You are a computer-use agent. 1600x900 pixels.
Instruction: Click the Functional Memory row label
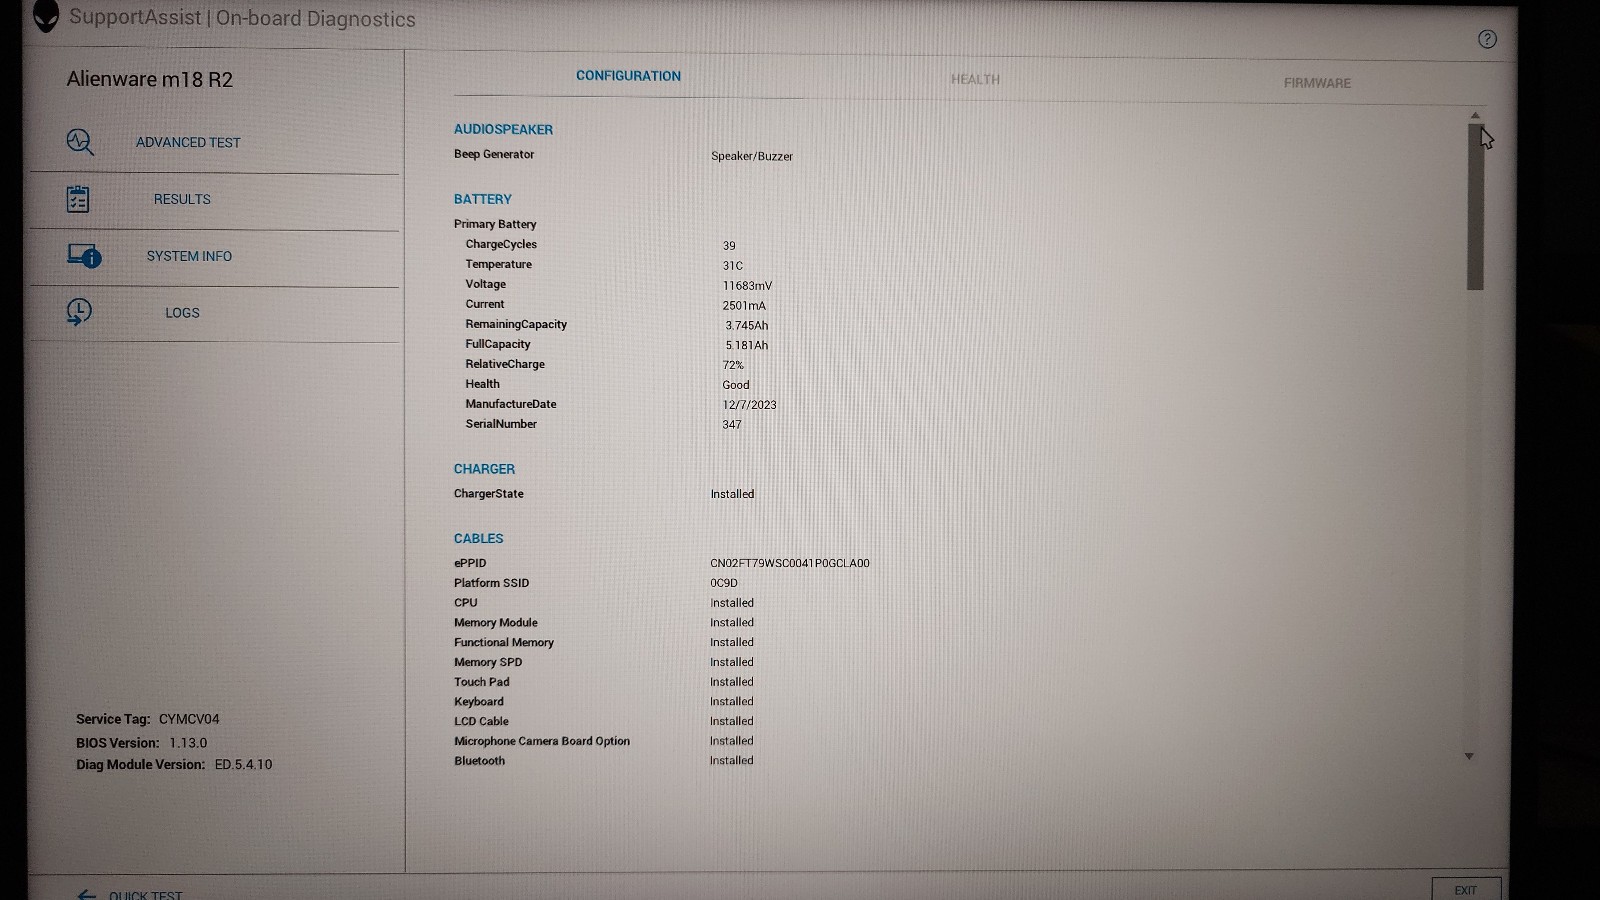coord(503,642)
